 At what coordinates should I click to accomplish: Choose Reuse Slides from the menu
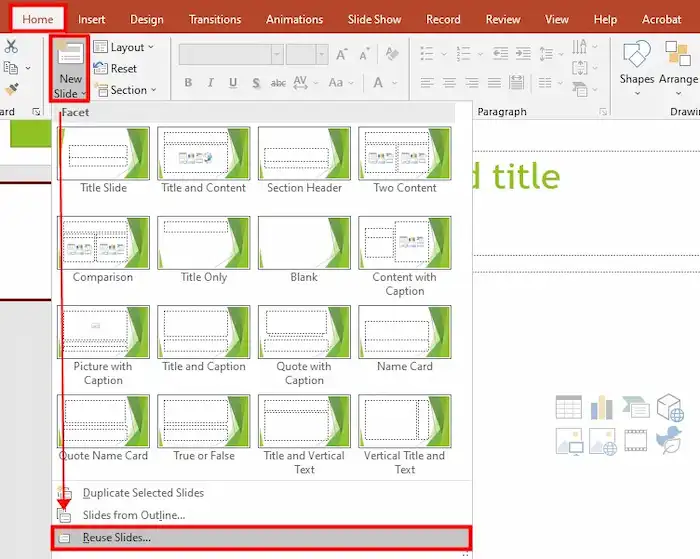coord(117,538)
